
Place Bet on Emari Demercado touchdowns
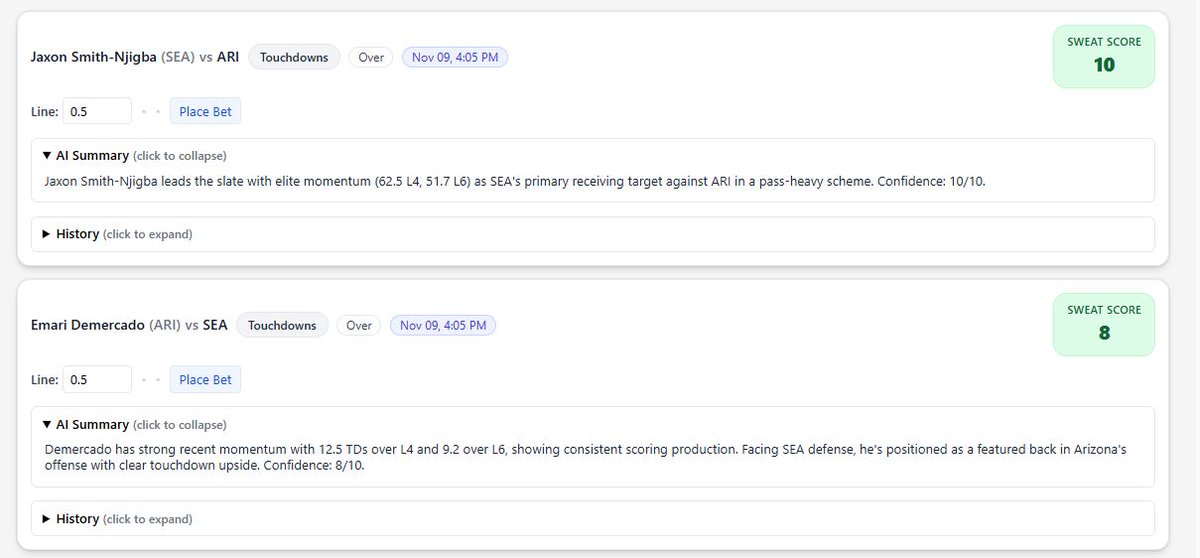coord(205,380)
